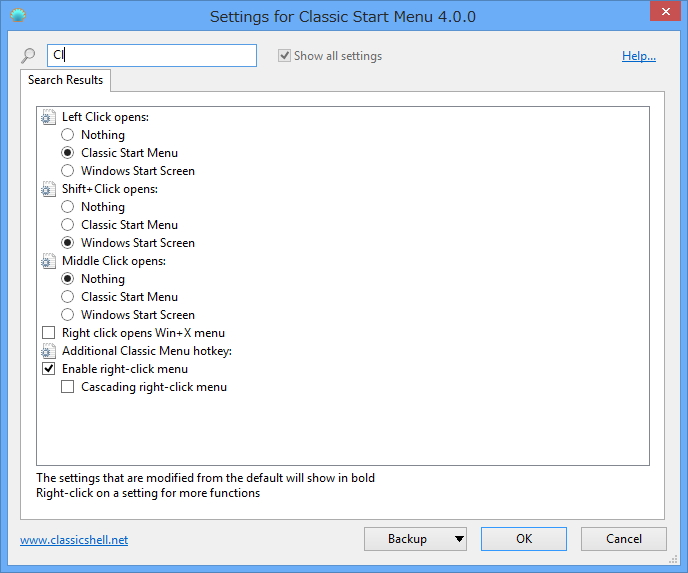Screen dimensions: 688x573
Task: Click the settings icon beside Left Click opens
Action: coord(48,117)
